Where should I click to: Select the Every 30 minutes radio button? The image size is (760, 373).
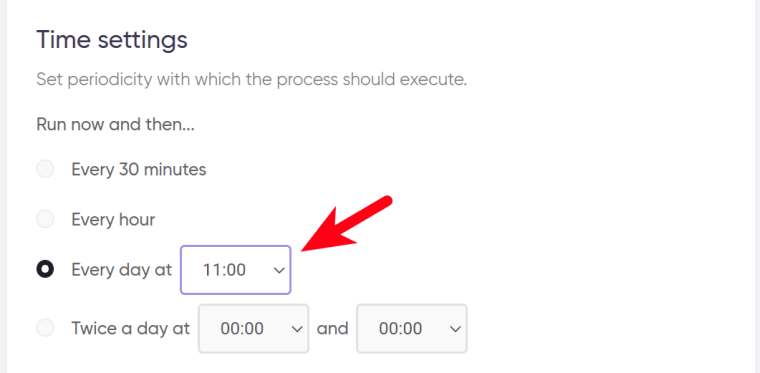coord(46,169)
